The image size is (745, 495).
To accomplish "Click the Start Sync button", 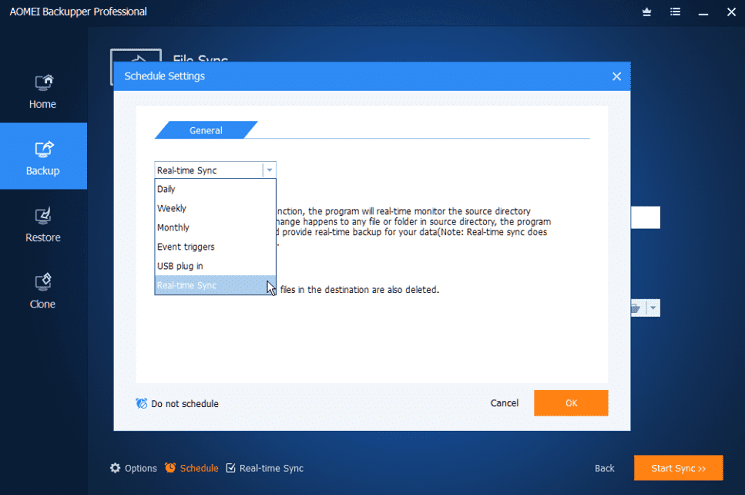I will click(x=678, y=468).
